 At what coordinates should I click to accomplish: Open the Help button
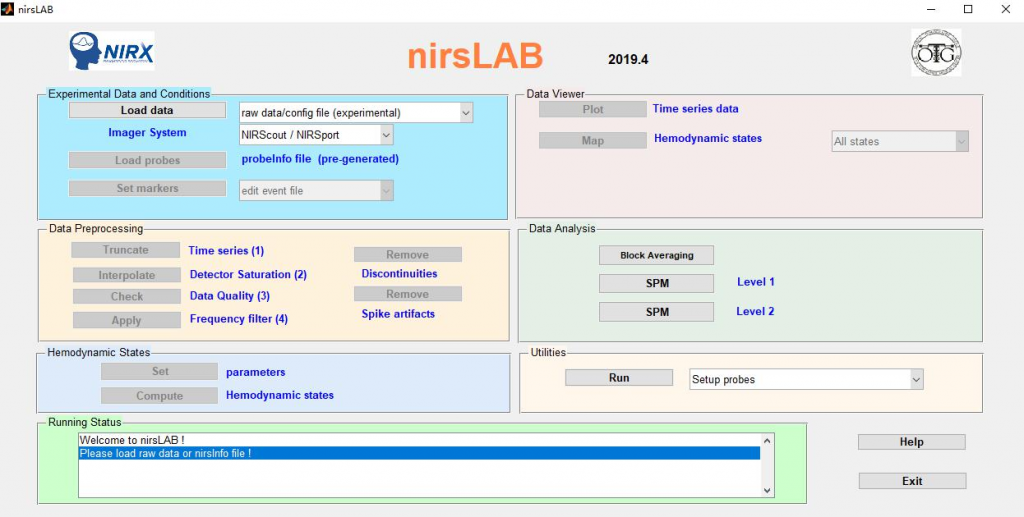(911, 442)
